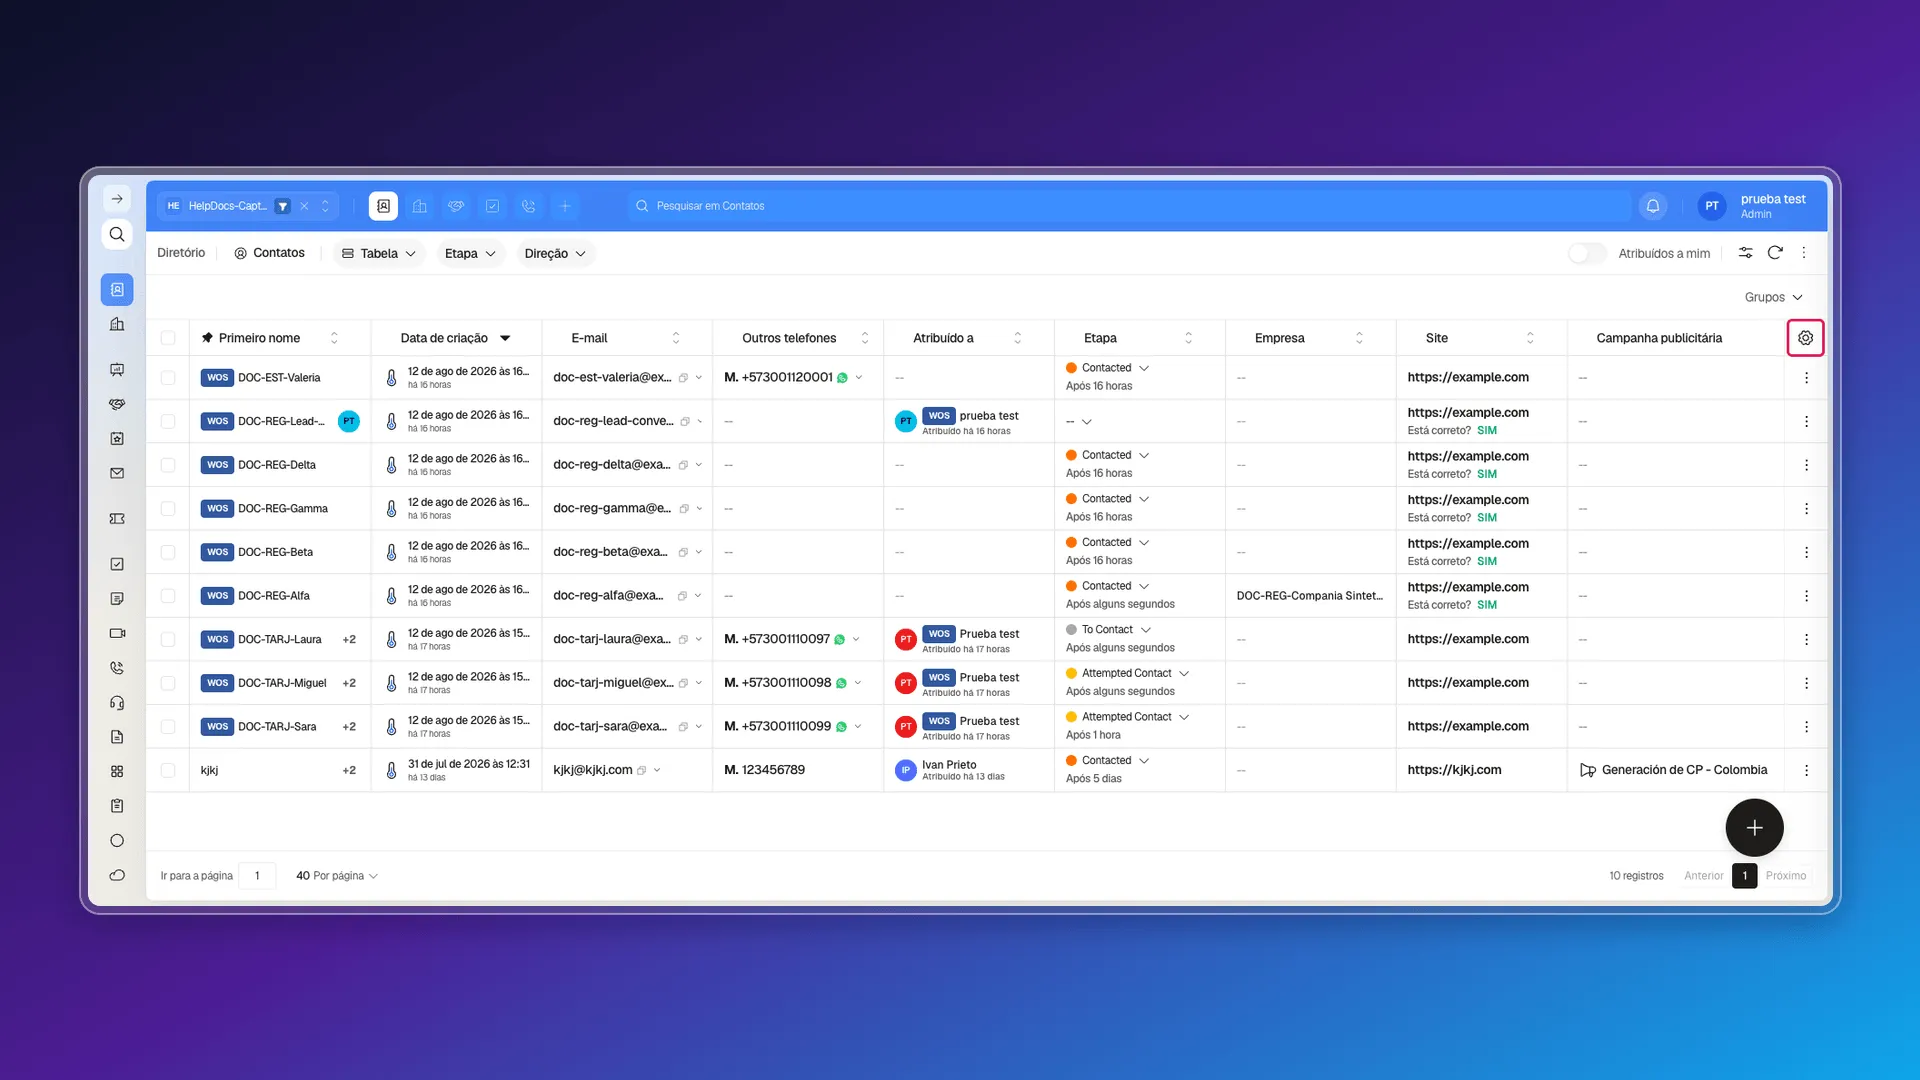
Task: Change the To Contact stage for DOC-TARJ-Laura
Action: coord(1109,630)
